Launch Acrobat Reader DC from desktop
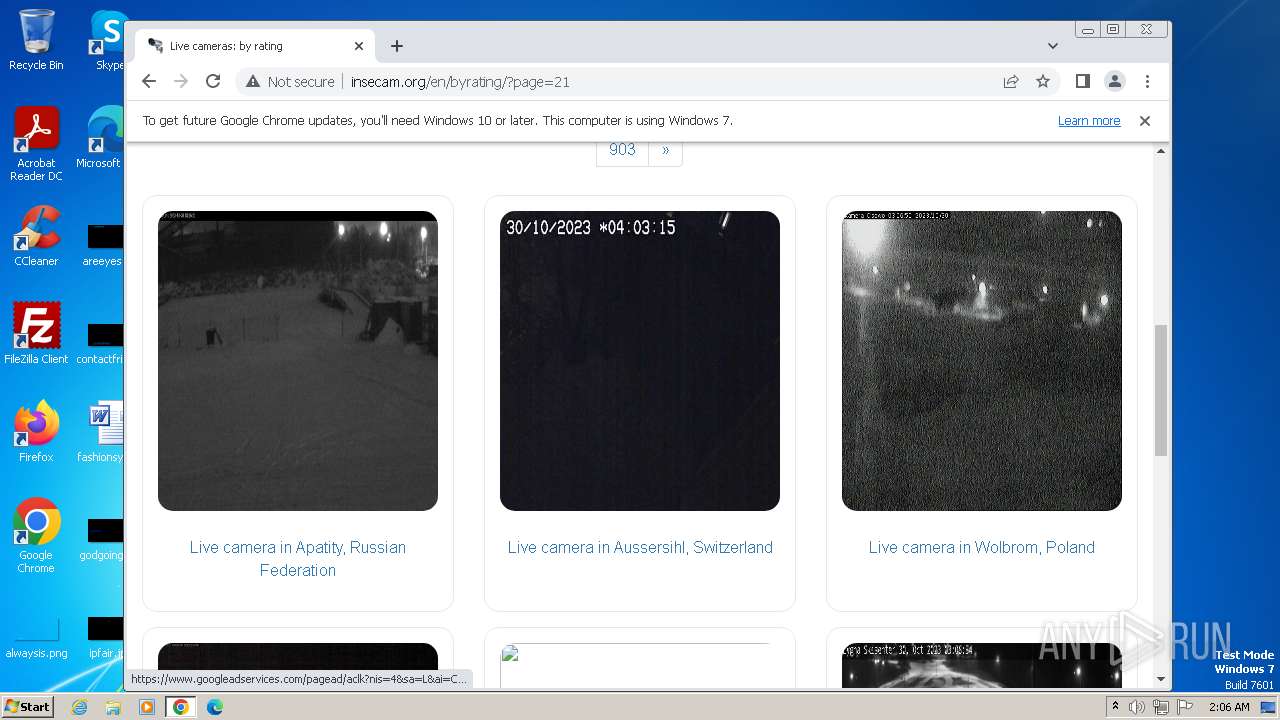 pyautogui.click(x=36, y=144)
